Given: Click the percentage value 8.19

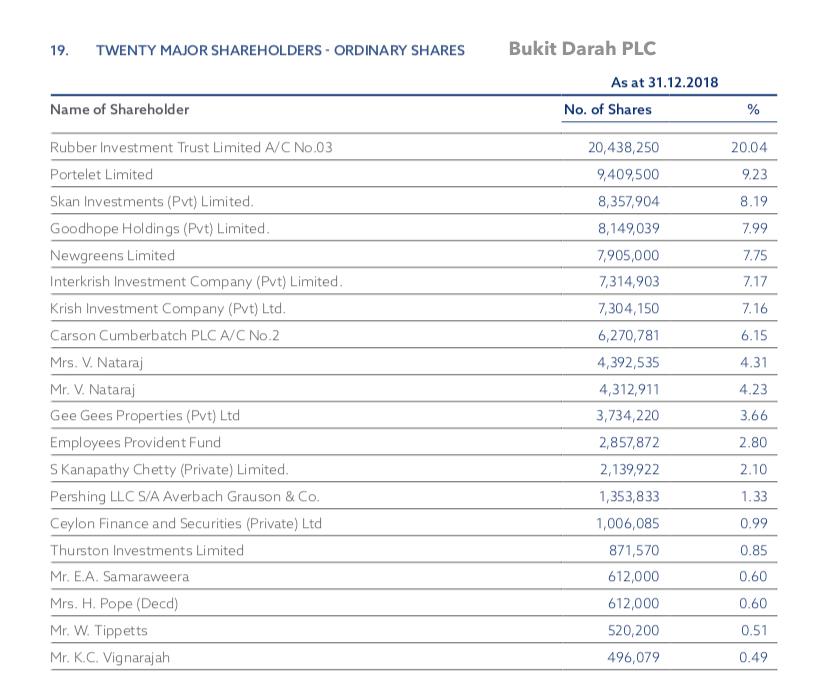Looking at the screenshot, I should tap(753, 201).
